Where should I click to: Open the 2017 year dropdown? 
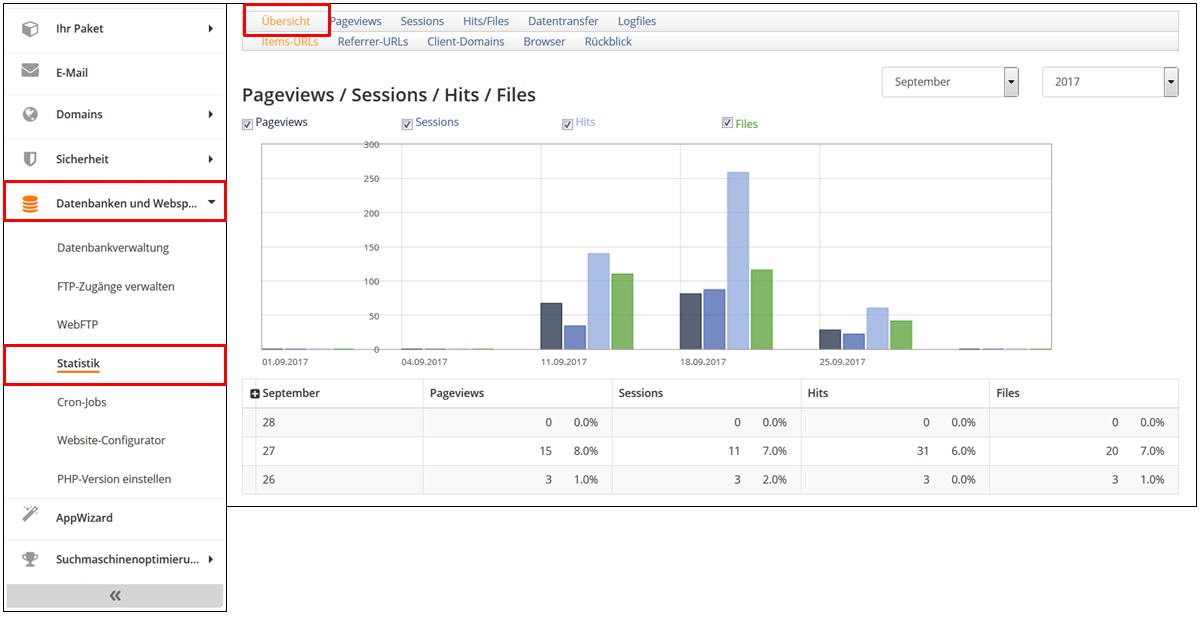[x=1170, y=82]
